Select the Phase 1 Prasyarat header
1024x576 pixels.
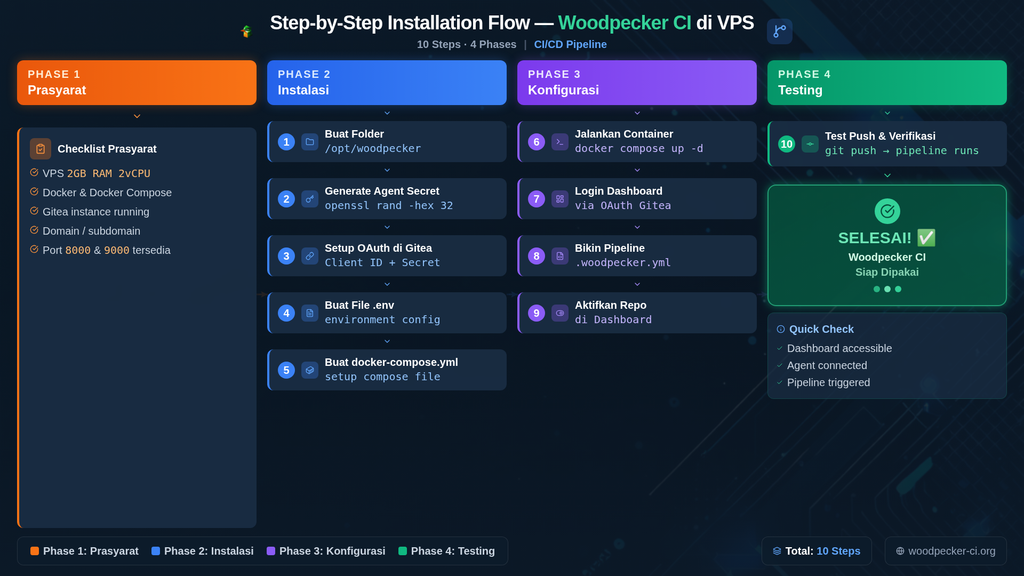click(136, 82)
